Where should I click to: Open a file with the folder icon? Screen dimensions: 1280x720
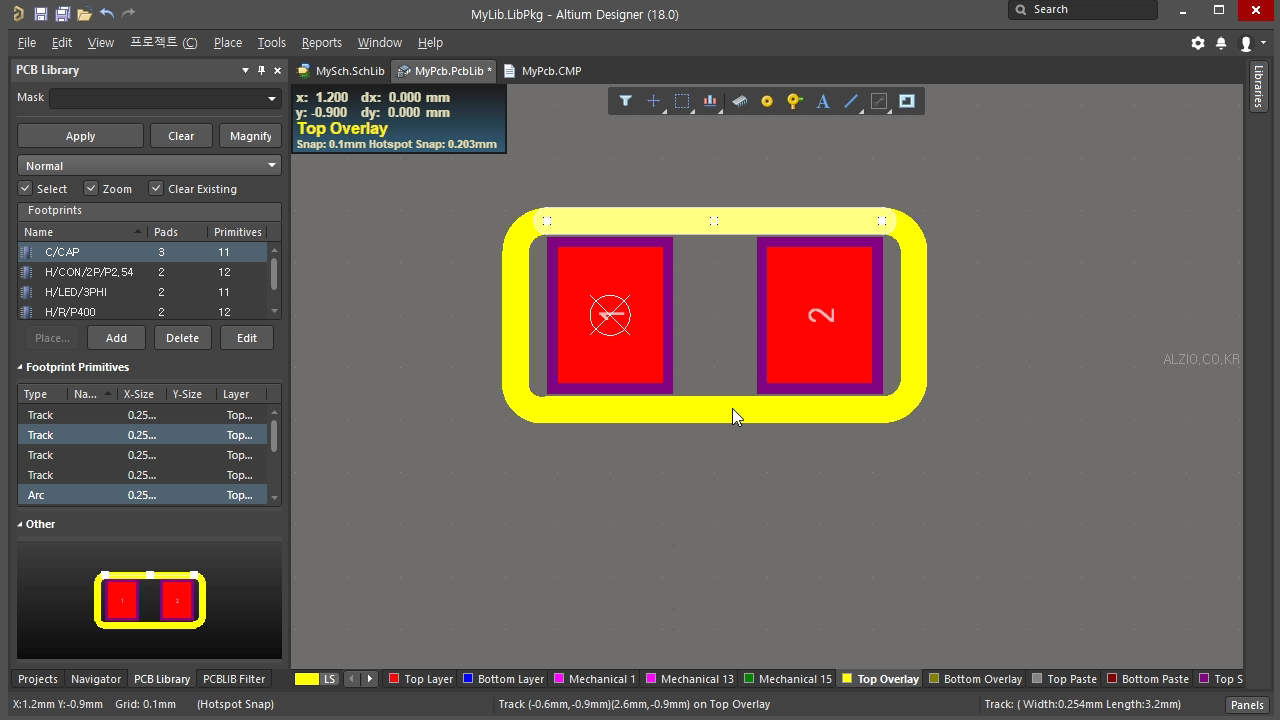coord(84,14)
